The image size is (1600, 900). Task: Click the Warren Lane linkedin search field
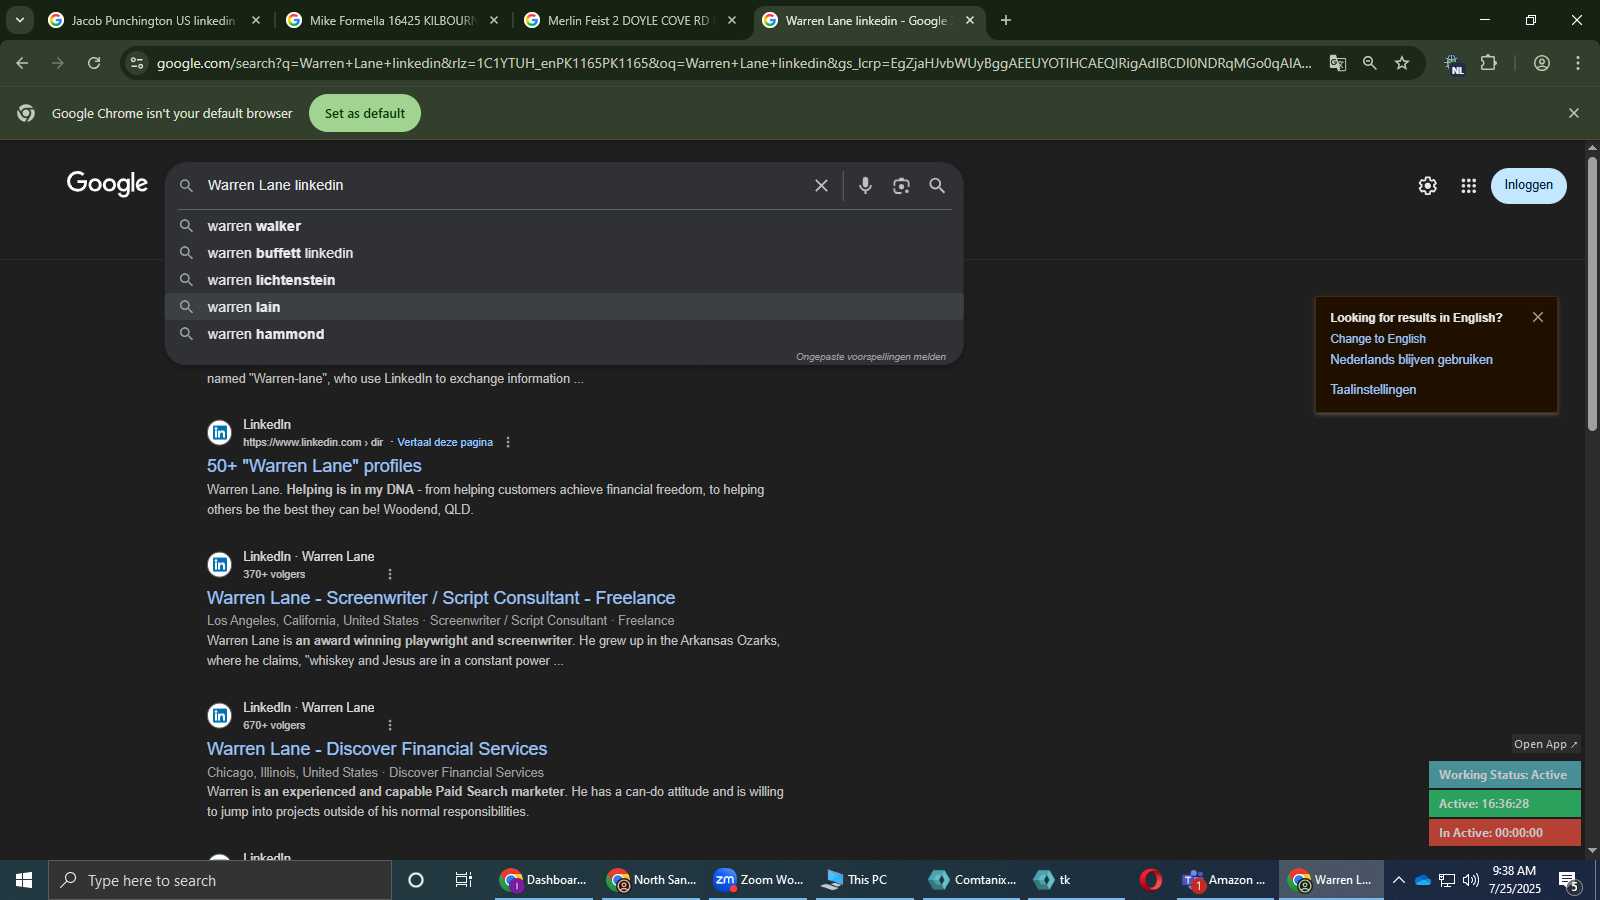500,185
